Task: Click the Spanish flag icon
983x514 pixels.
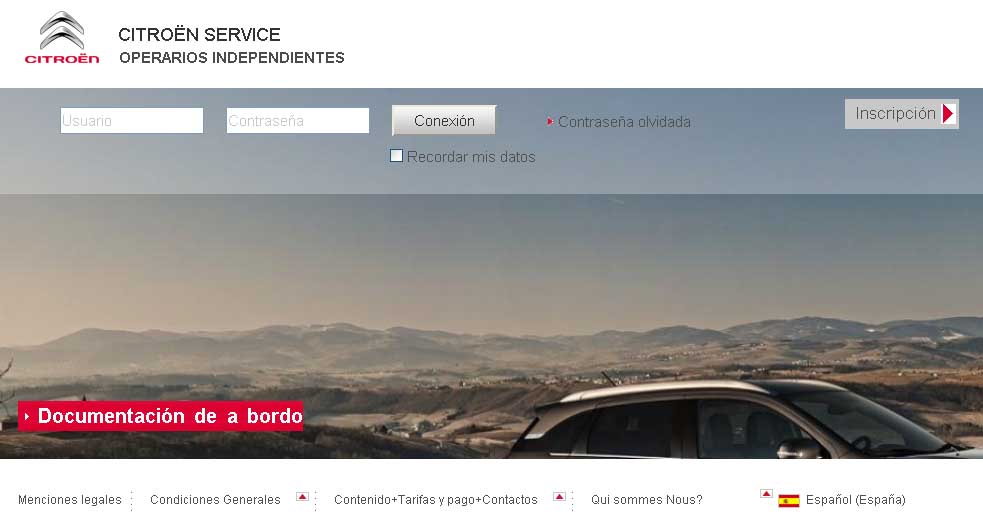Action: pyautogui.click(x=789, y=500)
